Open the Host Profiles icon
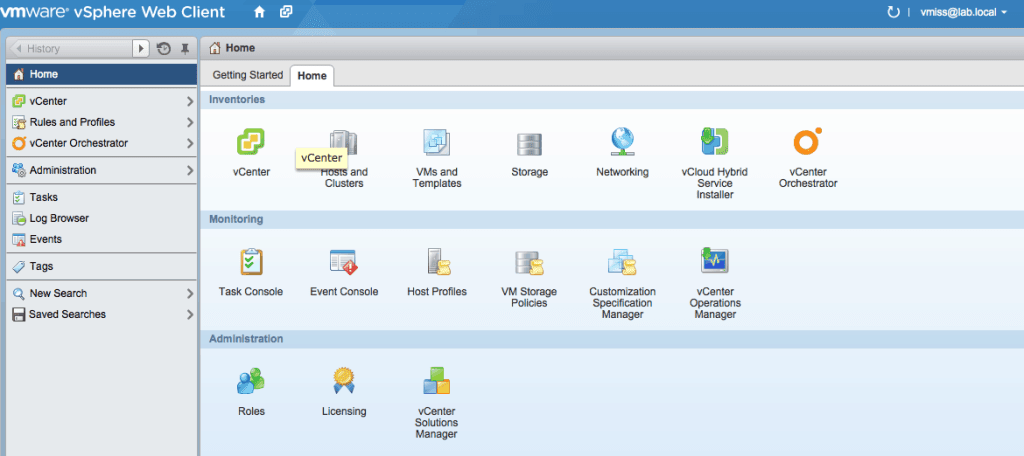Screen dimensions: 1024x456 click(x=438, y=262)
